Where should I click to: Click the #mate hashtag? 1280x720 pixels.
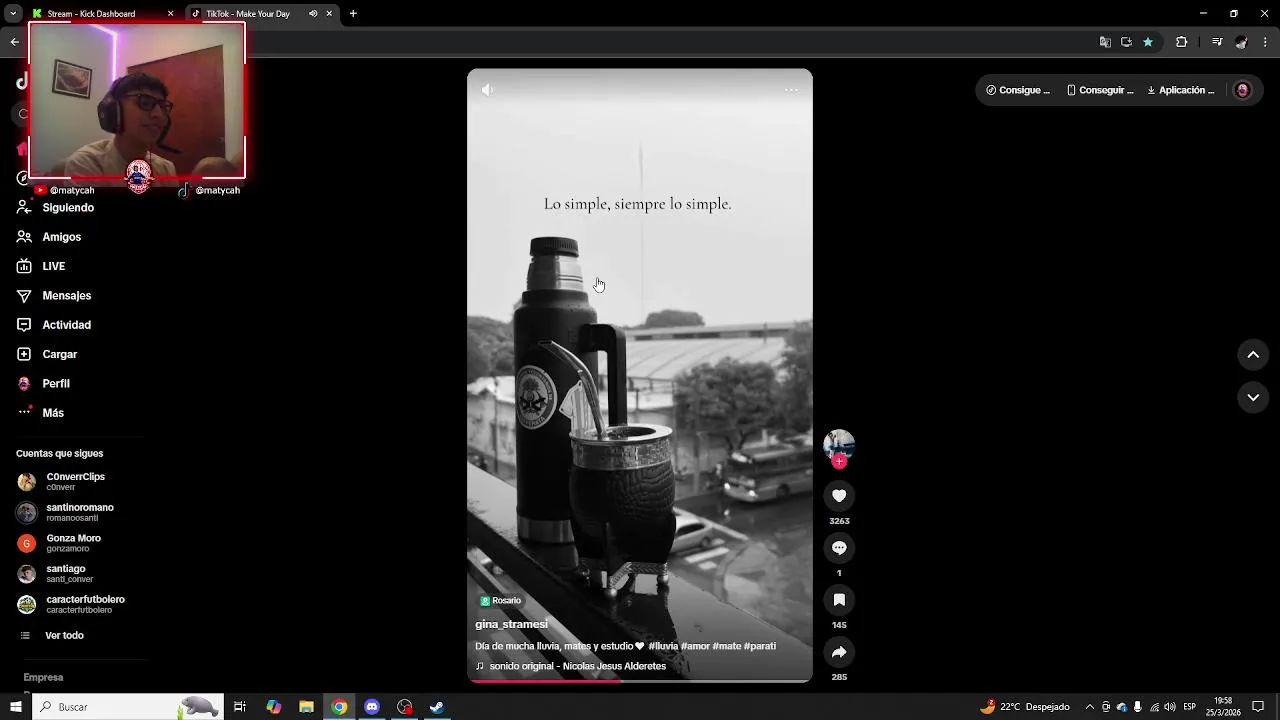727,647
